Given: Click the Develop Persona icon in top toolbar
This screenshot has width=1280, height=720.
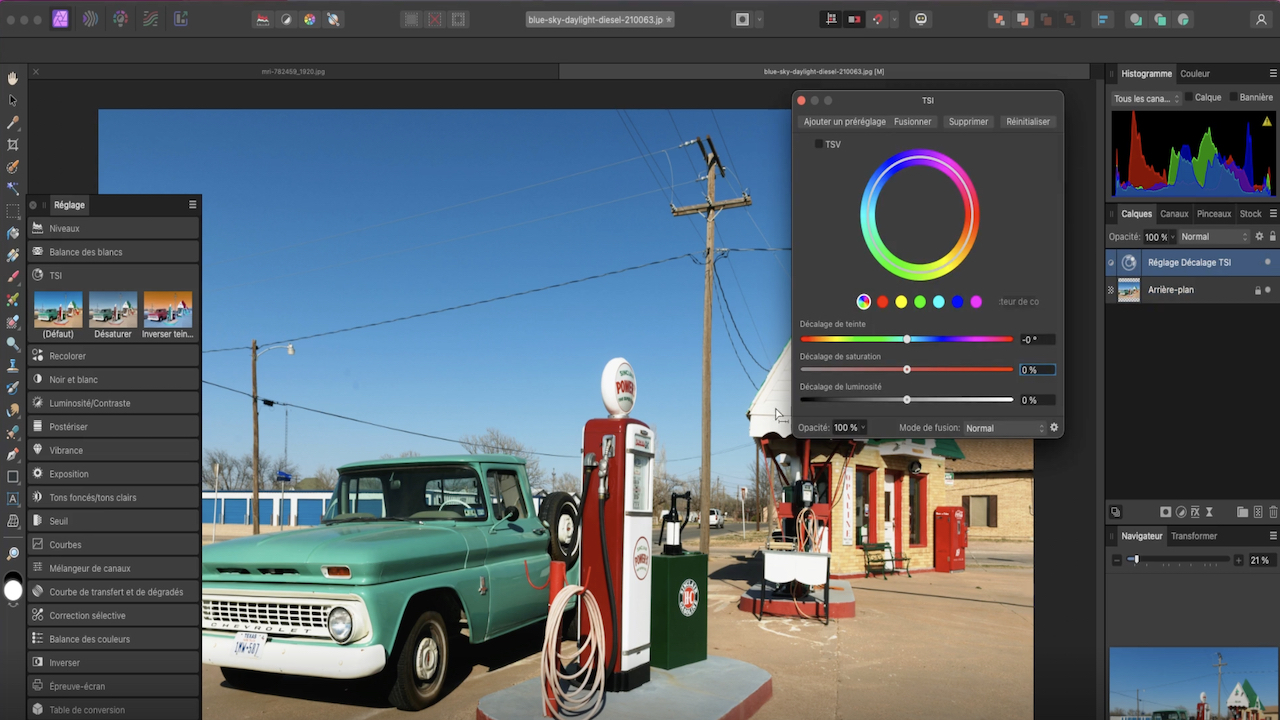Looking at the screenshot, I should (119, 19).
